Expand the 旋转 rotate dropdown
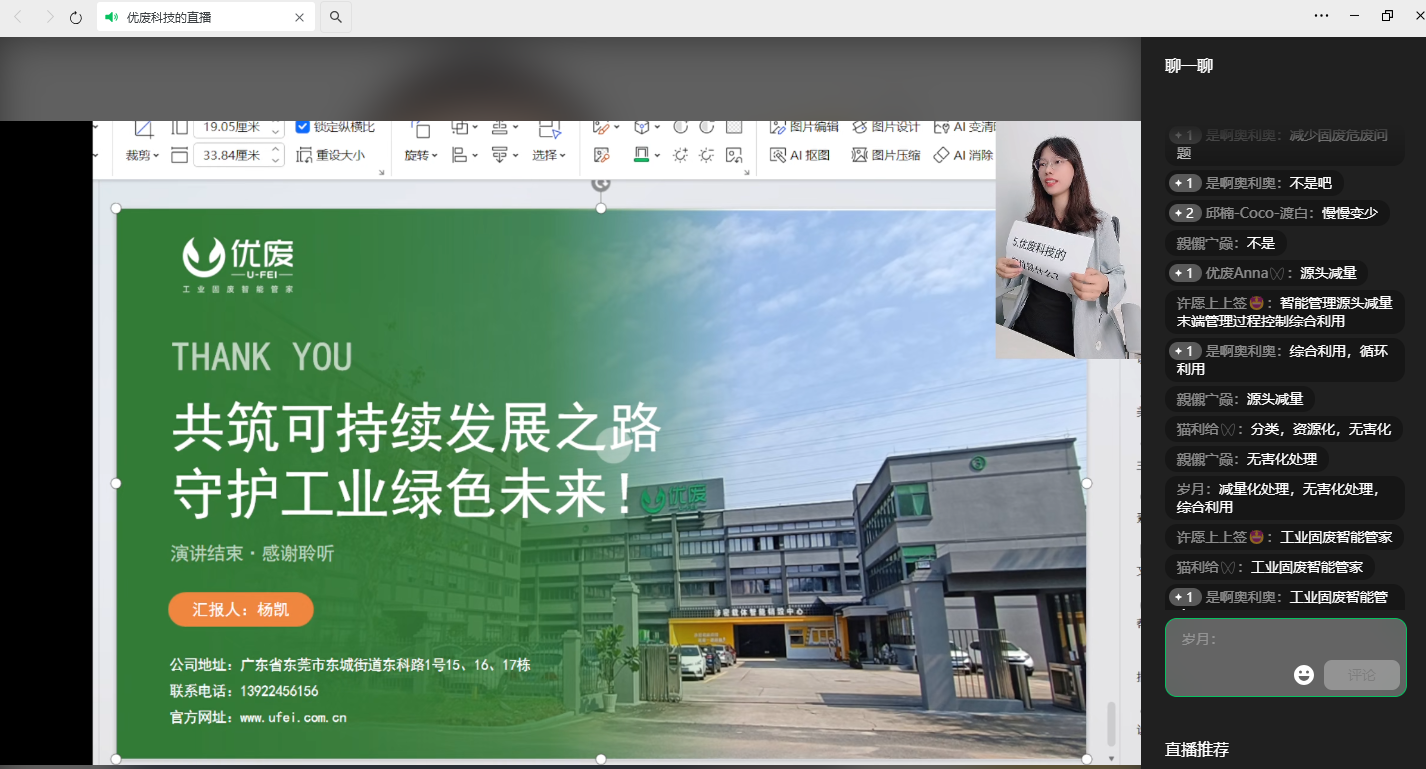The height and width of the screenshot is (769, 1426). click(x=421, y=155)
